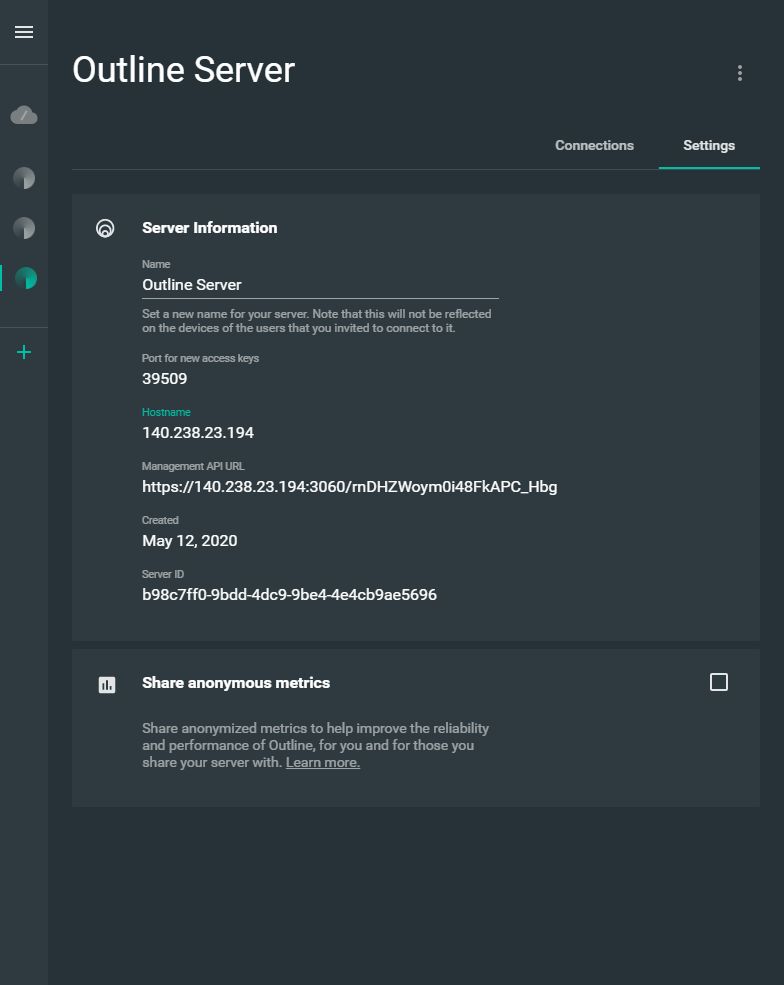Enable the Share anonymous metrics checkbox
The height and width of the screenshot is (985, 784).
(719, 682)
